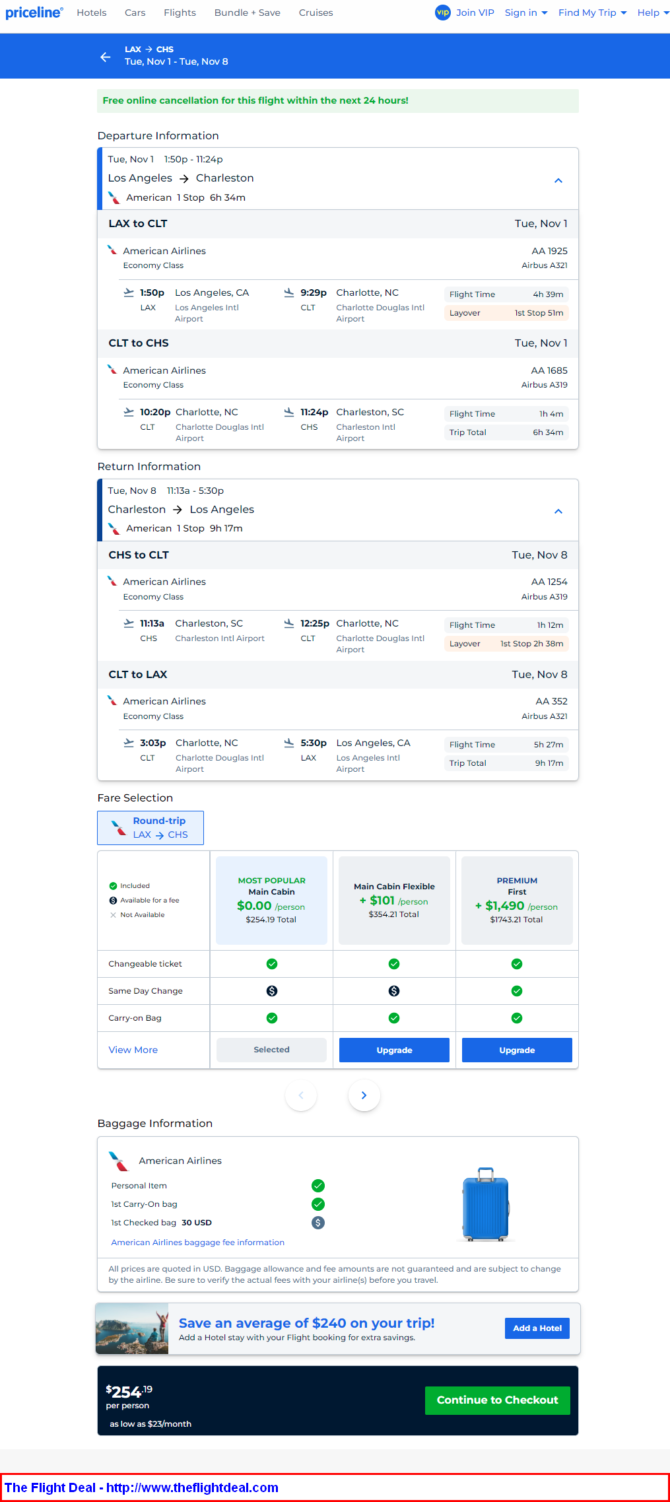Click American Airlines logo in Baggage Information
This screenshot has width=670, height=1502.
point(119,1161)
